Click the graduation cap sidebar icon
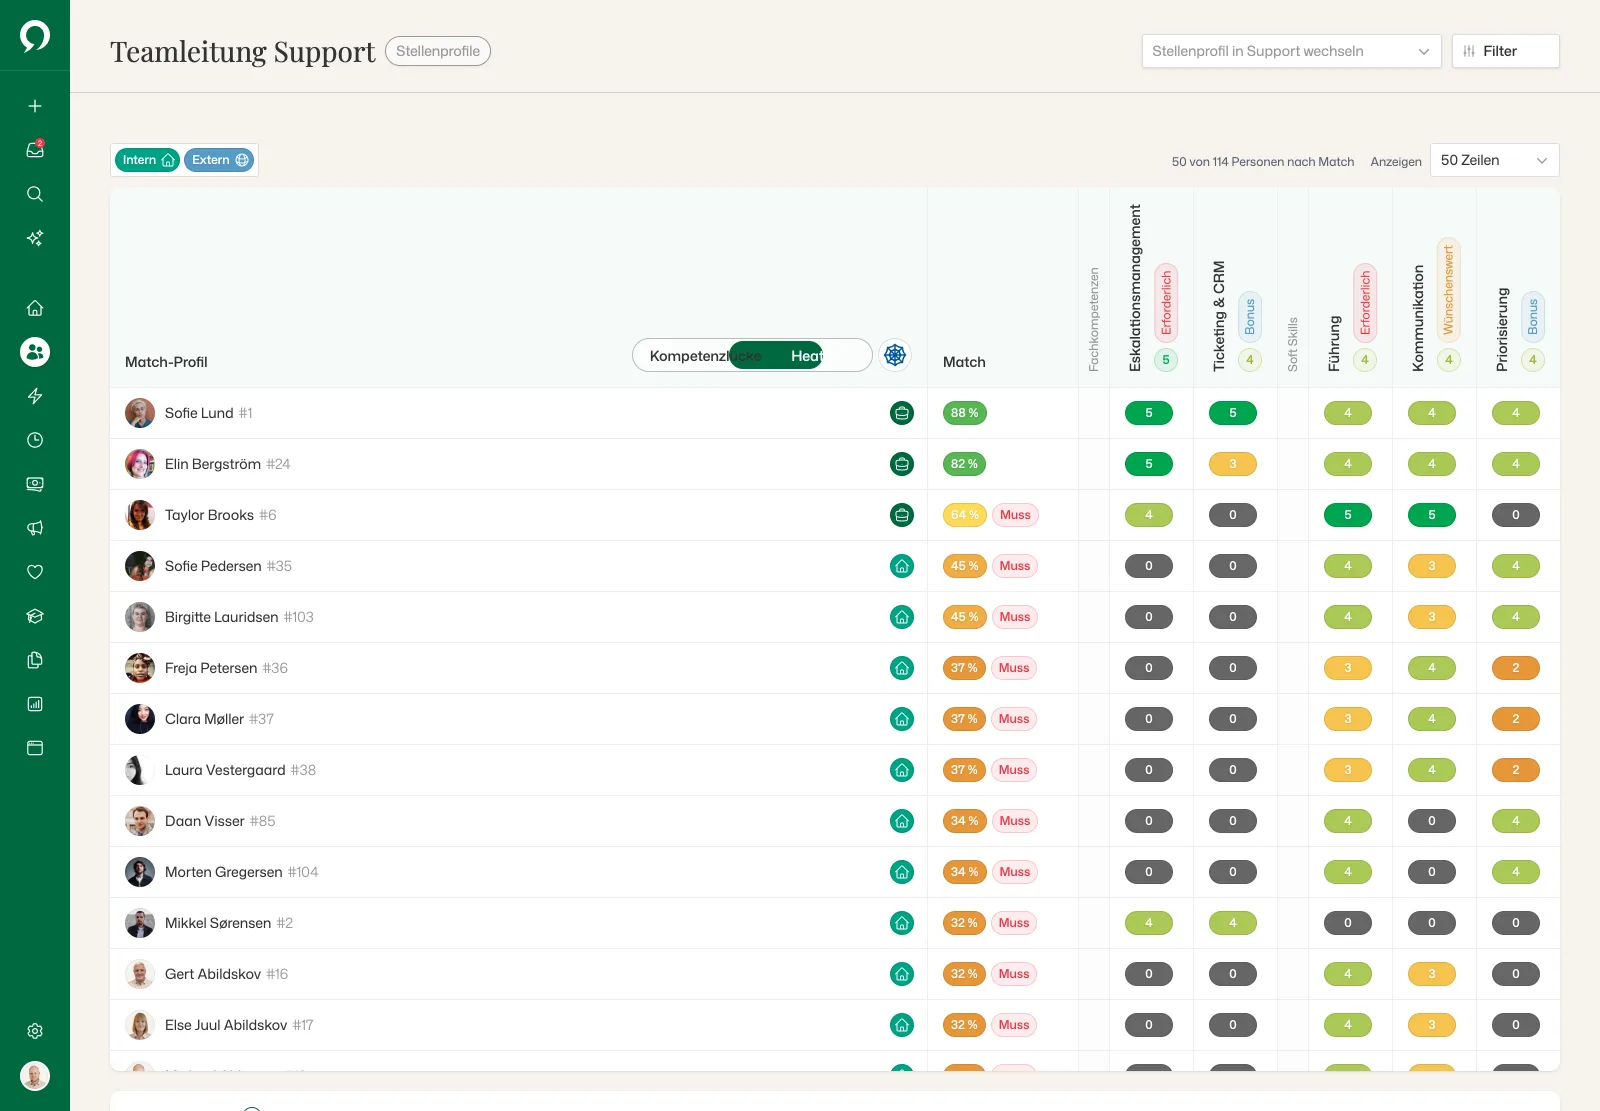 pyautogui.click(x=35, y=616)
